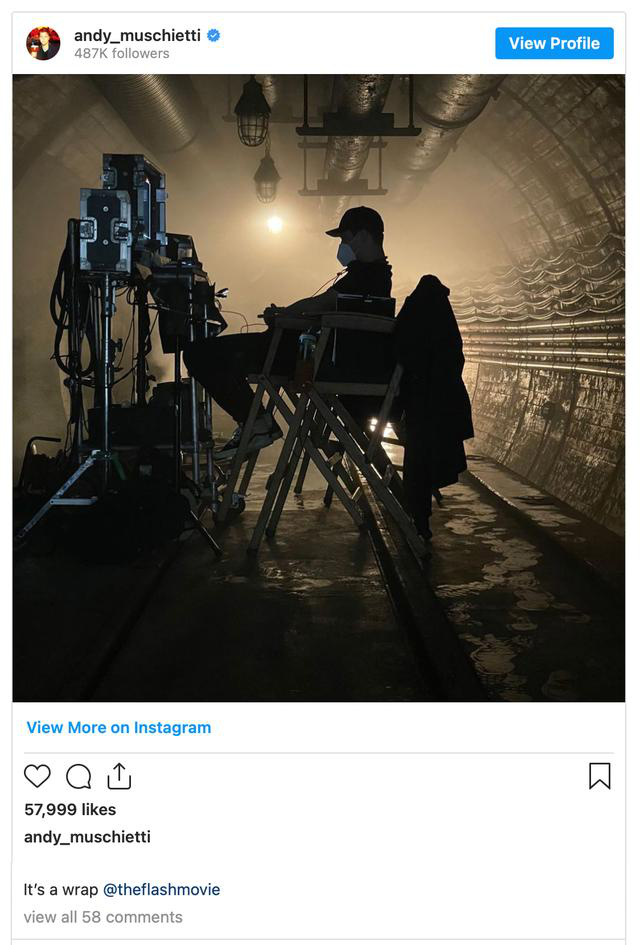This screenshot has height=945, width=640.
Task: Click the andy_muschietti username in the header
Action: (137, 36)
